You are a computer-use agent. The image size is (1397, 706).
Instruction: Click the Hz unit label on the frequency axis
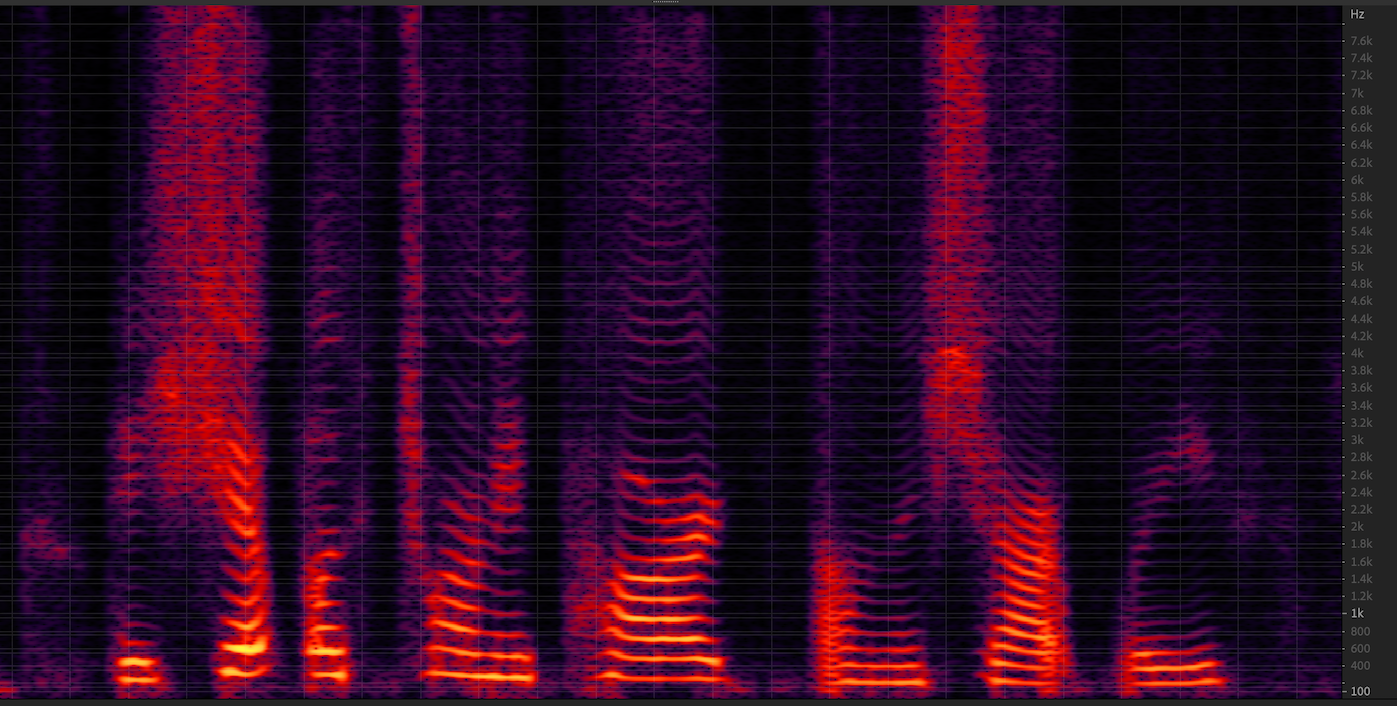(1357, 14)
